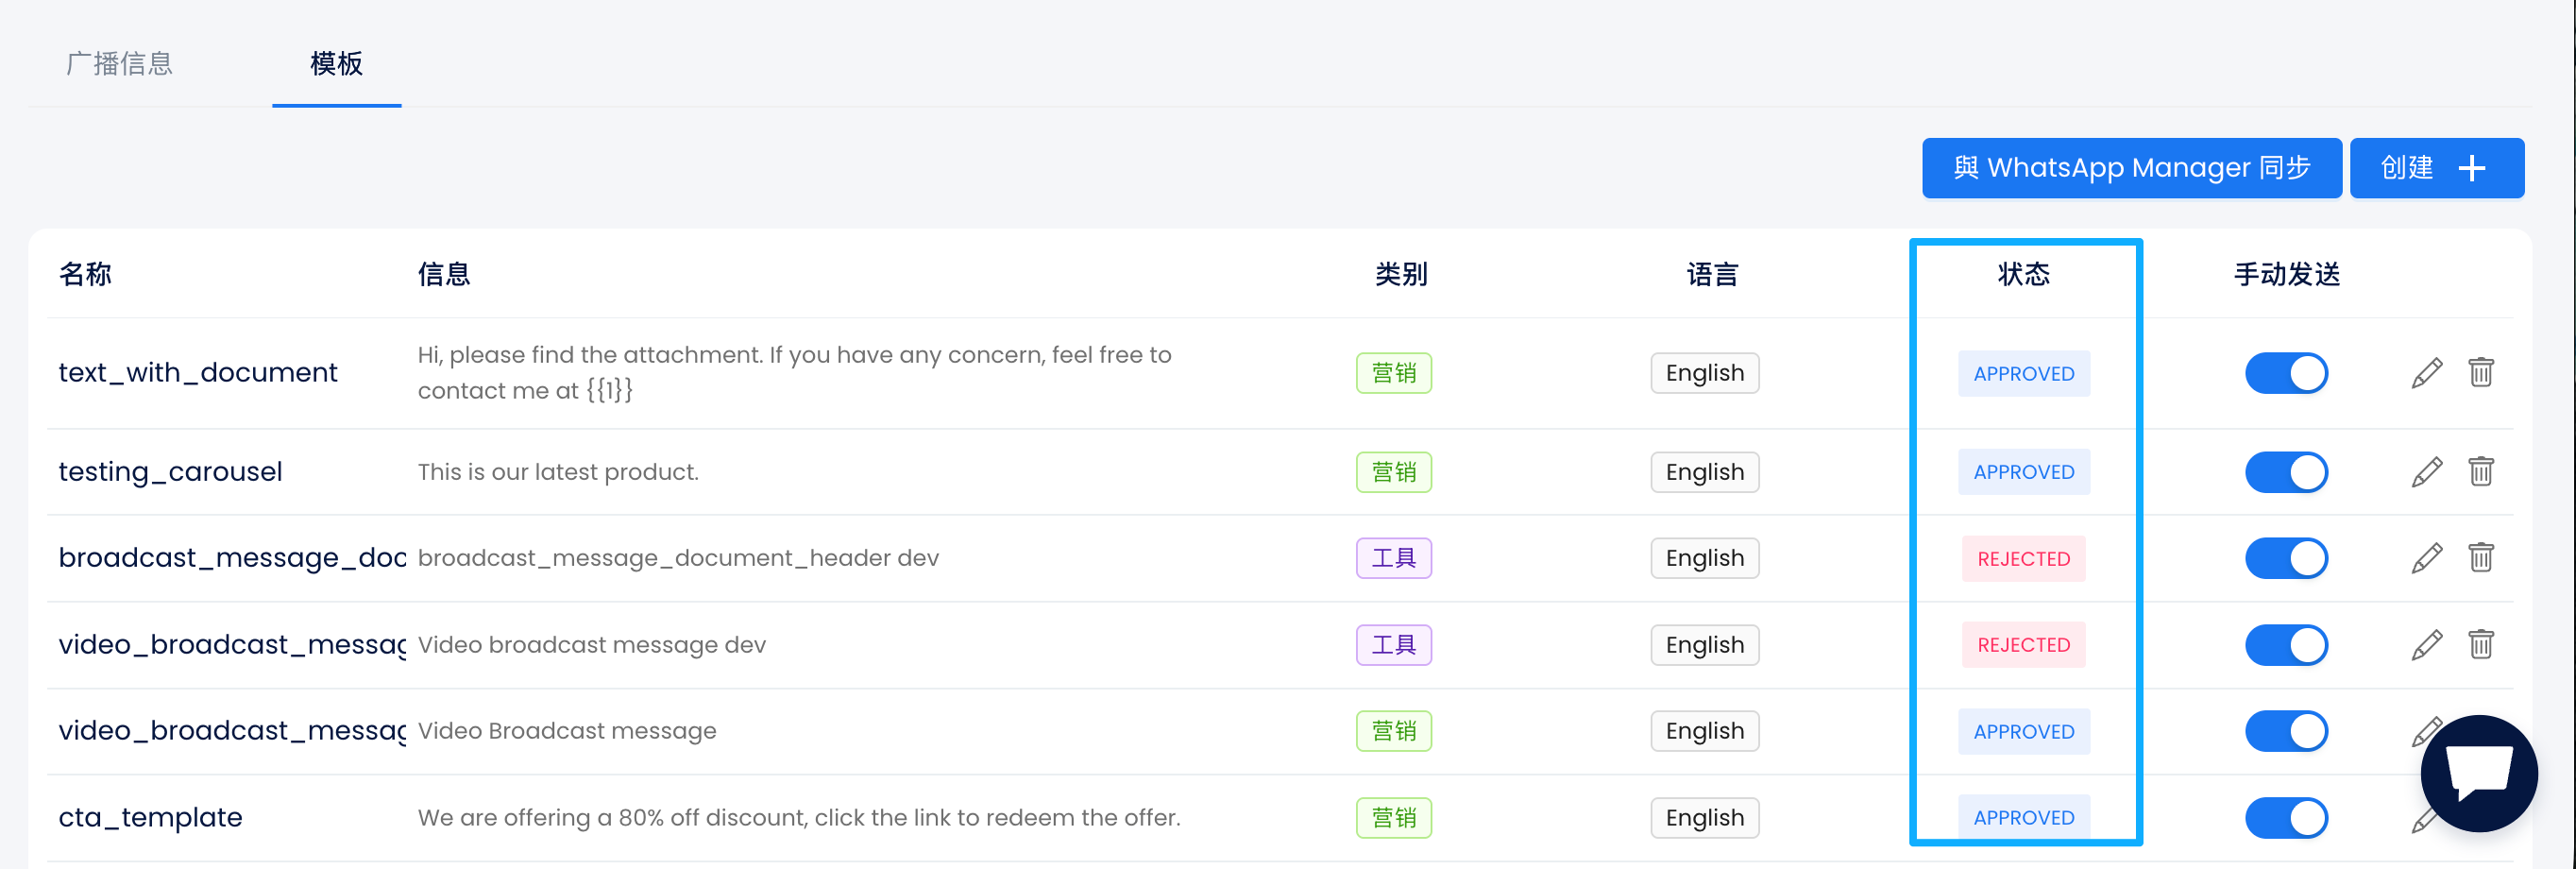Open the chat support bubble
Viewport: 2576px width, 869px height.
(2478, 773)
